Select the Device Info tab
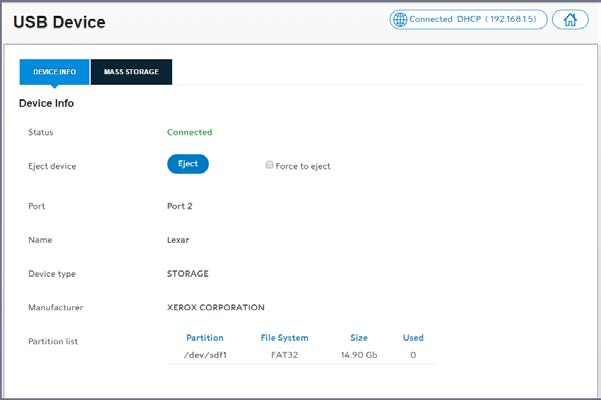601x400 pixels. pyautogui.click(x=54, y=72)
